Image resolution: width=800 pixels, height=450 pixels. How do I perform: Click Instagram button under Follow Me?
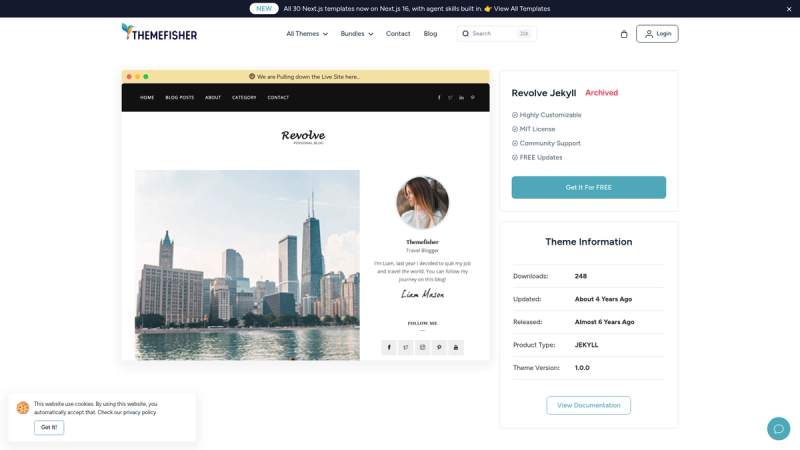click(422, 347)
